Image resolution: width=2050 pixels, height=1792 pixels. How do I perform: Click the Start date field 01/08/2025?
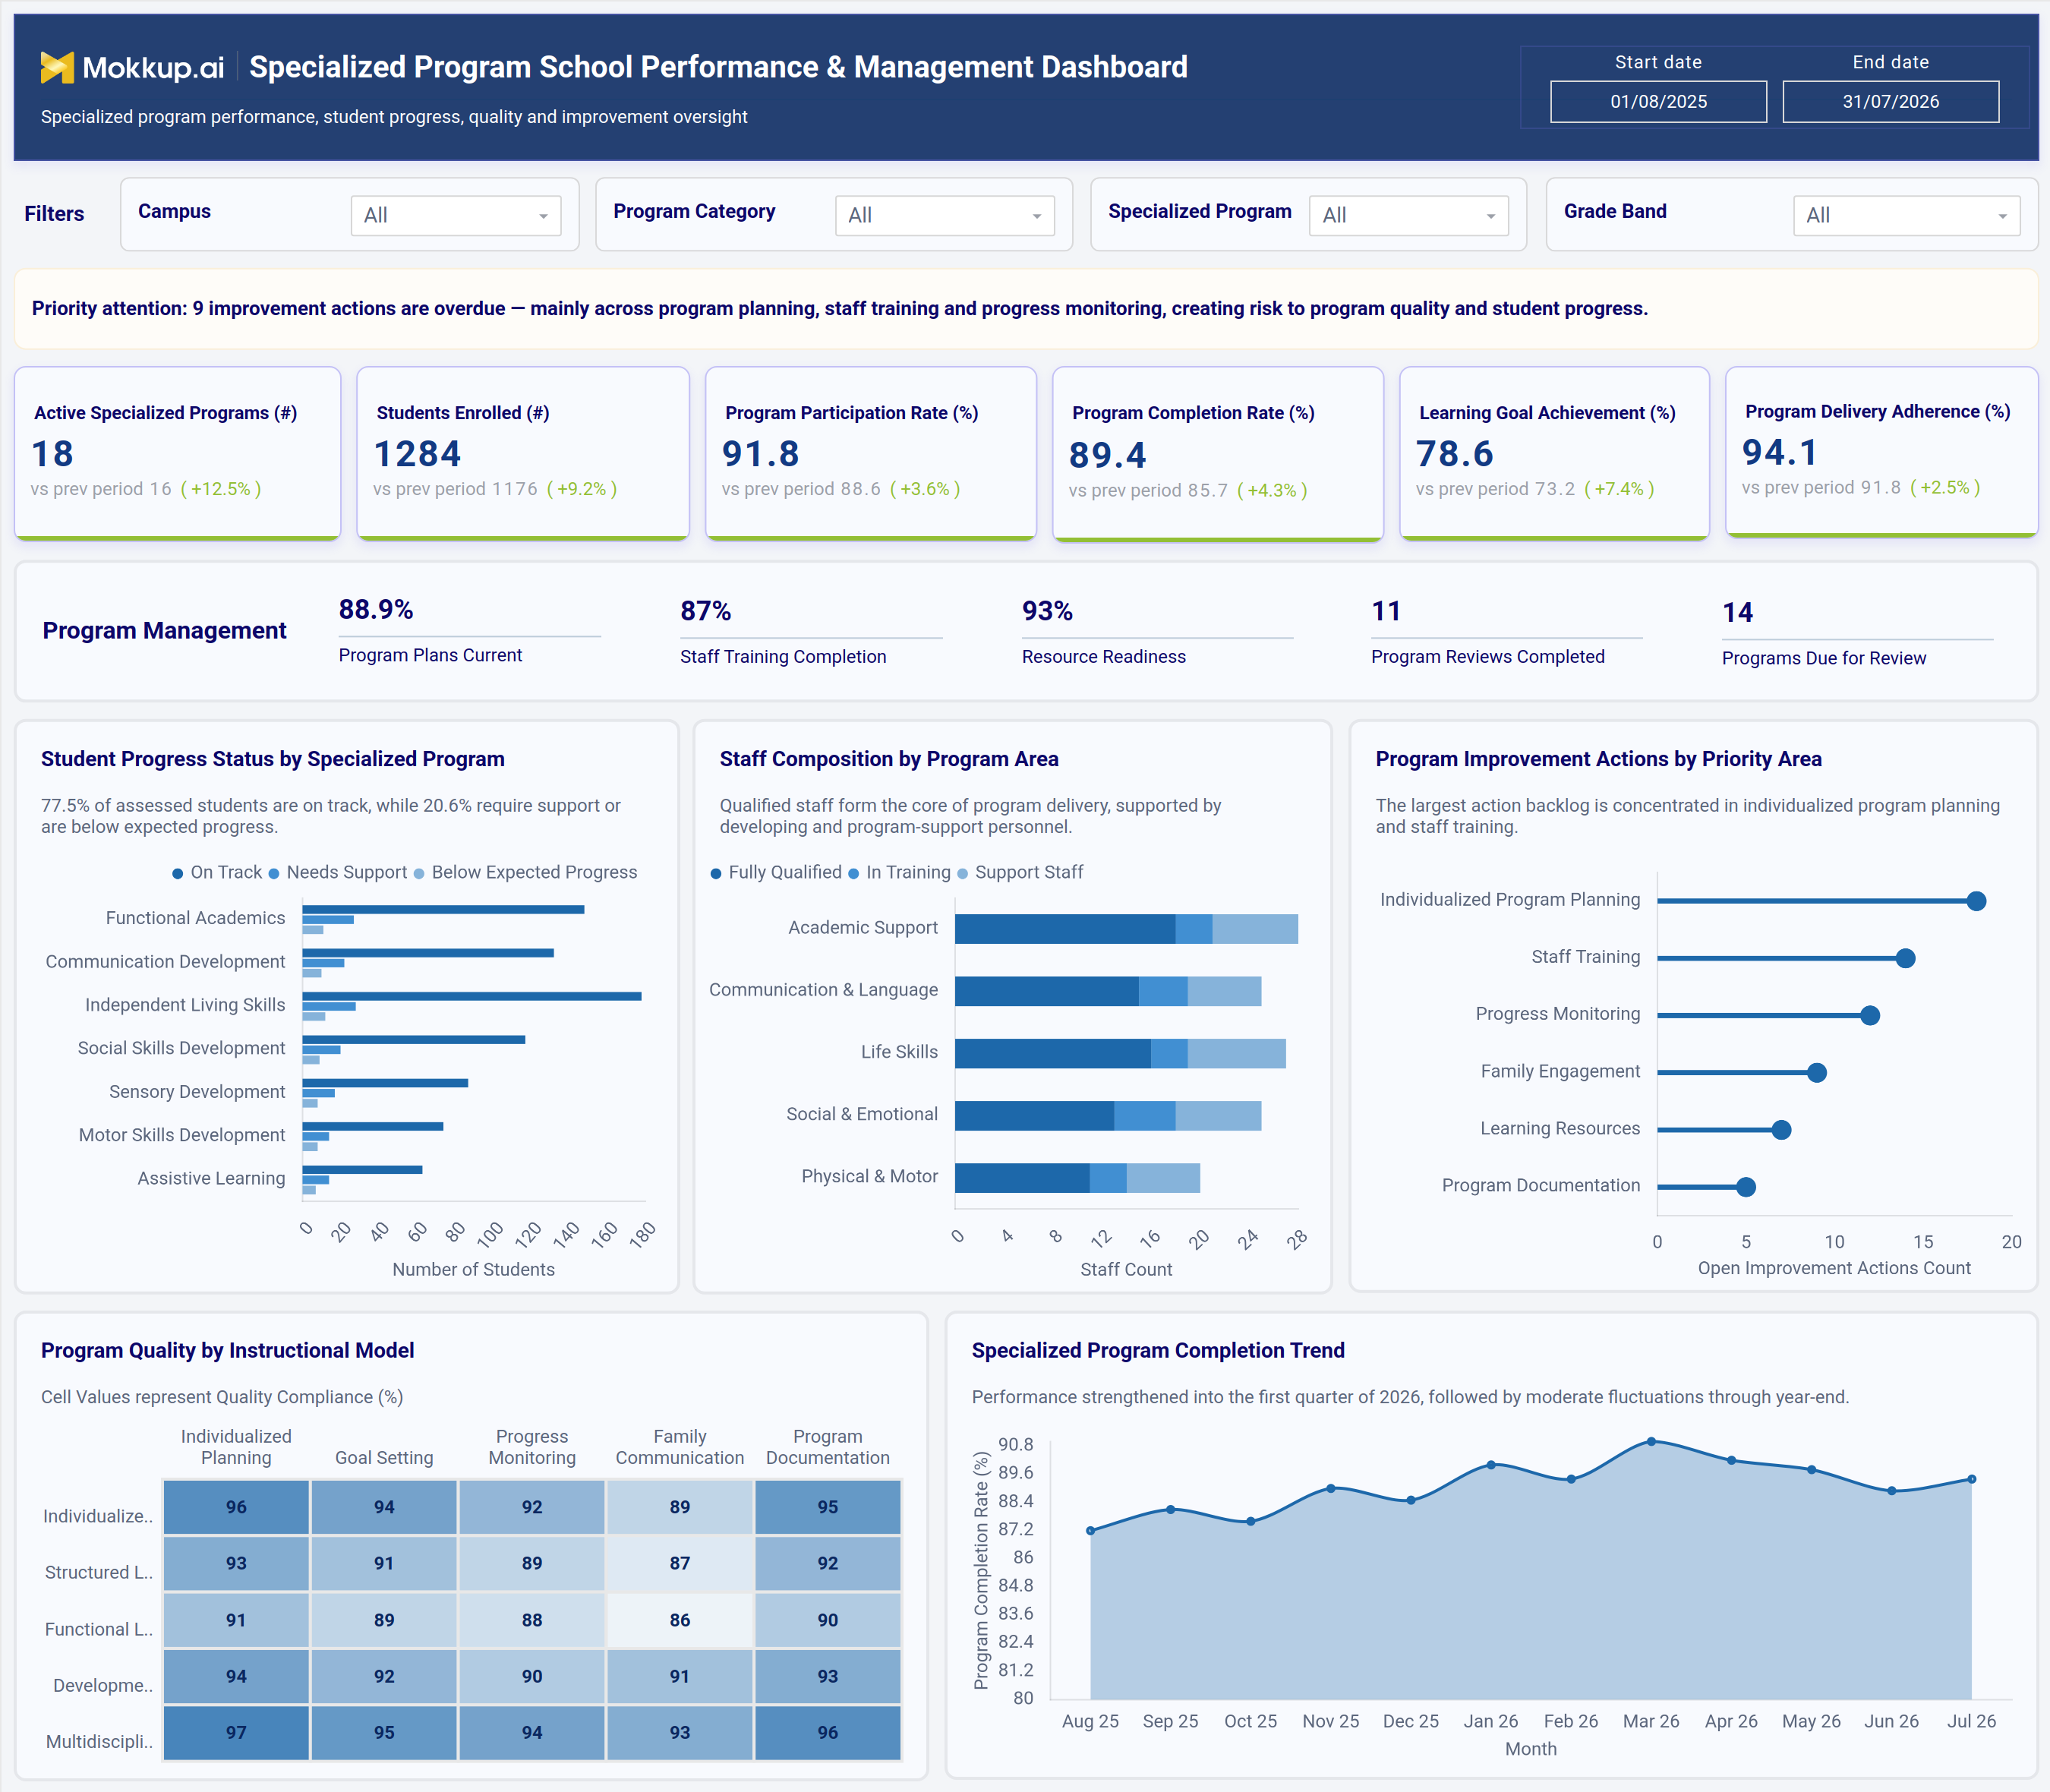click(1658, 102)
